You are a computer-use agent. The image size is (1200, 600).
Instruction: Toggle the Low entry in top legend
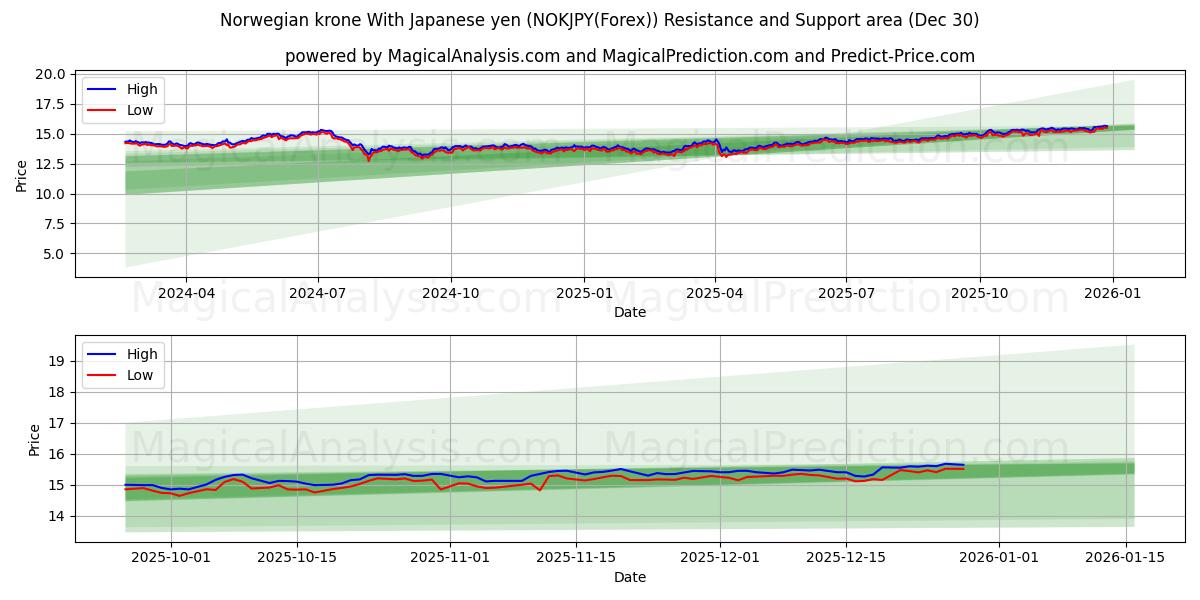tap(143, 110)
